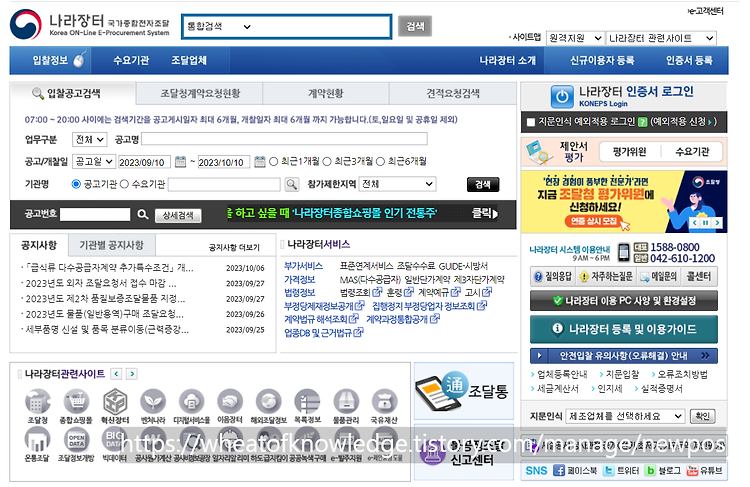Open 나라장터 등록 및 이용가이드 button
750x487 pixels.
[x=624, y=329]
